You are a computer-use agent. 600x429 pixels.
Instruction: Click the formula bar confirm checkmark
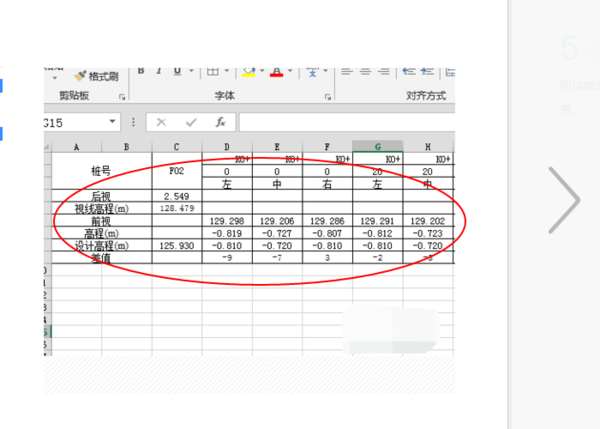pyautogui.click(x=191, y=122)
